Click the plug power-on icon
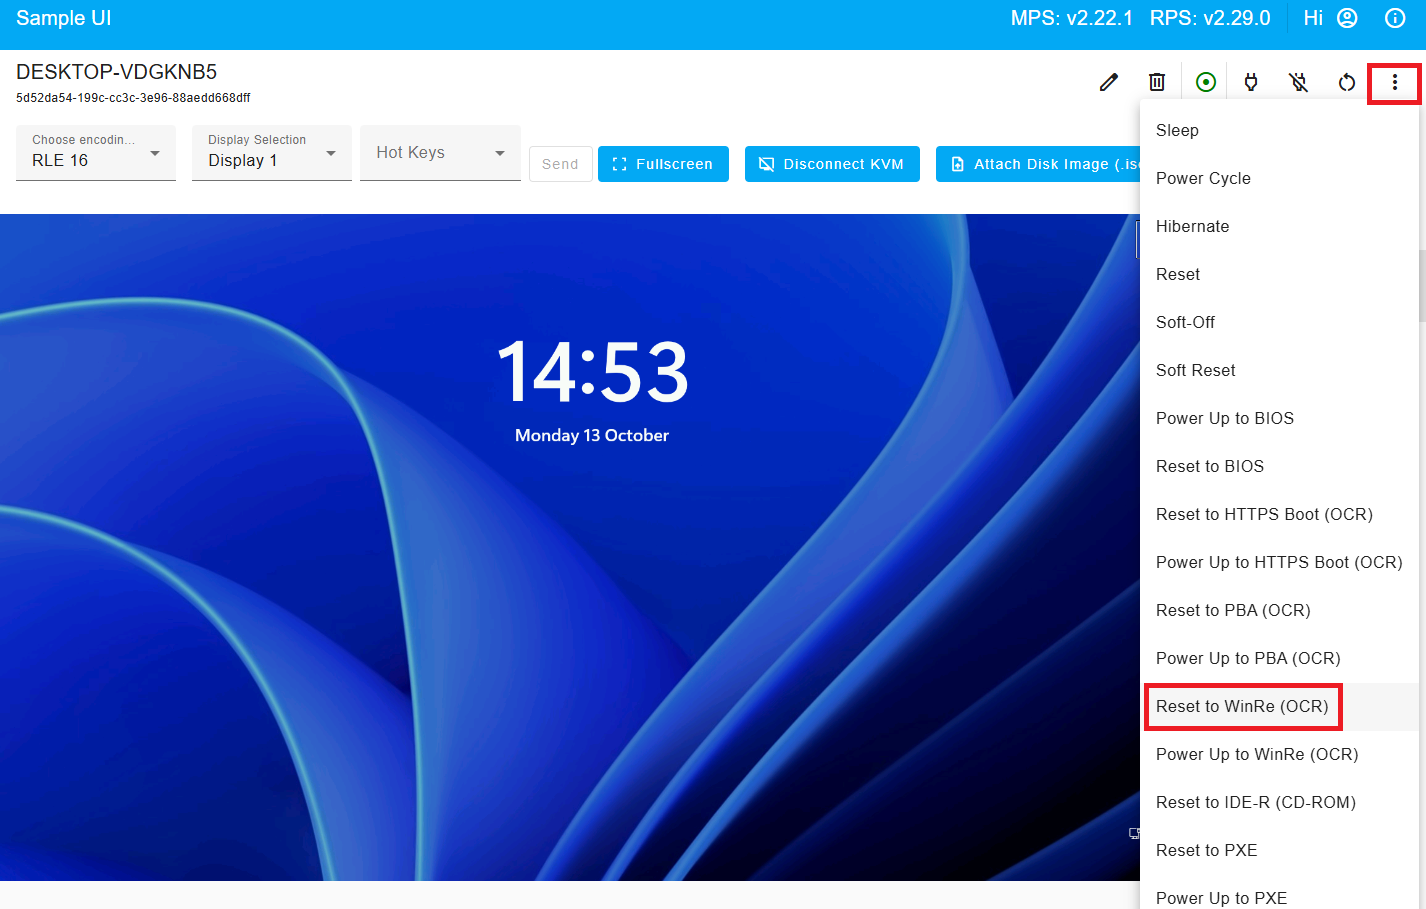This screenshot has width=1426, height=909. click(1251, 82)
